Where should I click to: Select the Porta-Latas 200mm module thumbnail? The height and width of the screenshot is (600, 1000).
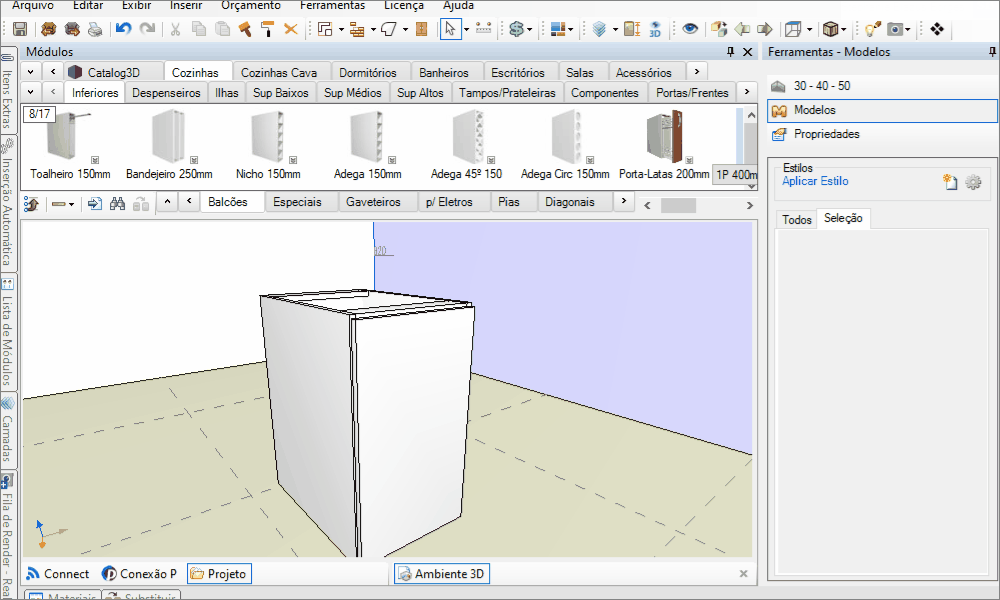click(664, 146)
